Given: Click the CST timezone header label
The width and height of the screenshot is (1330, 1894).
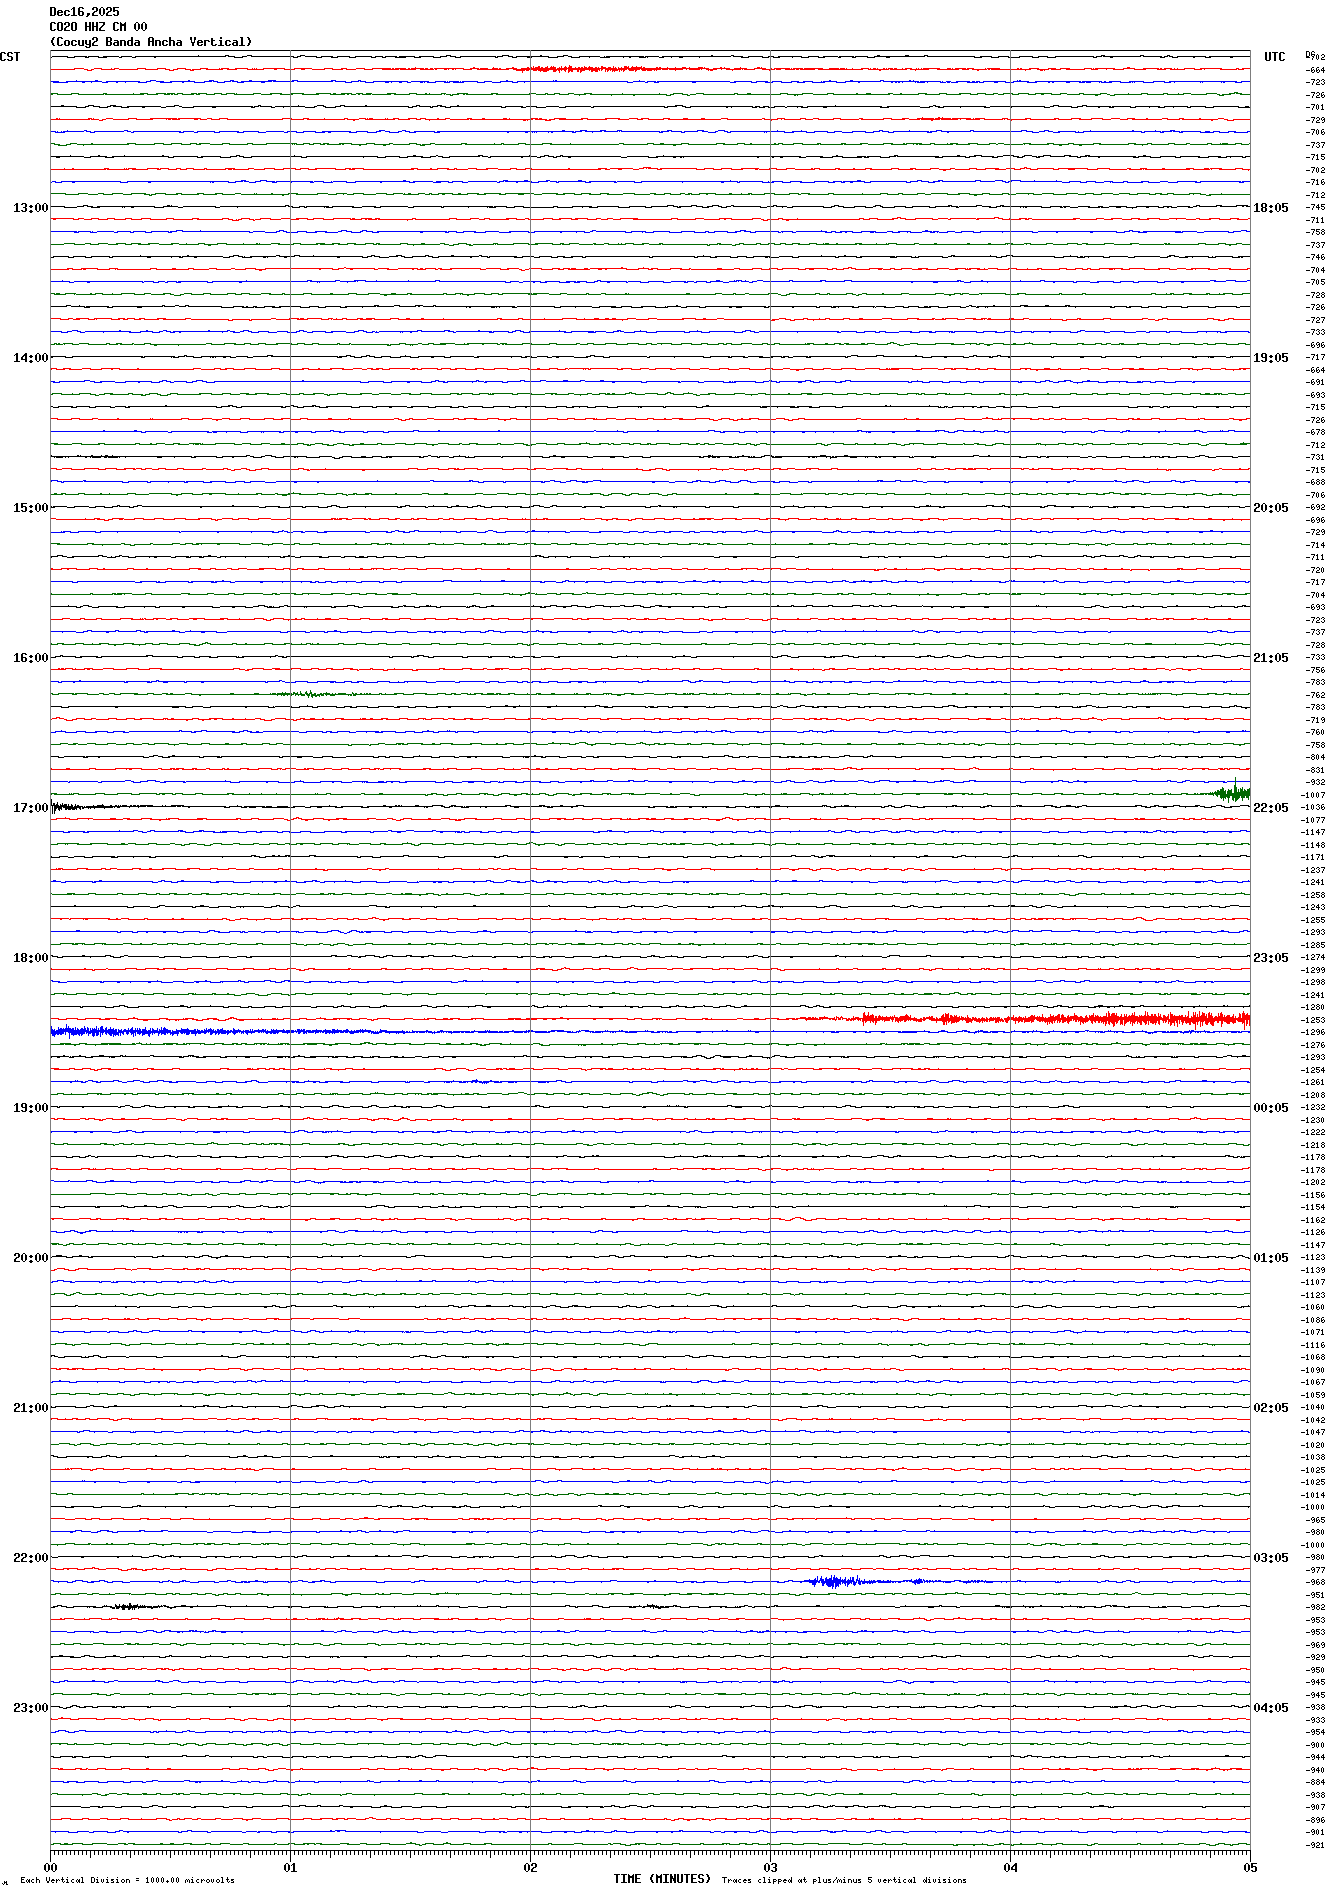Looking at the screenshot, I should tap(10, 57).
